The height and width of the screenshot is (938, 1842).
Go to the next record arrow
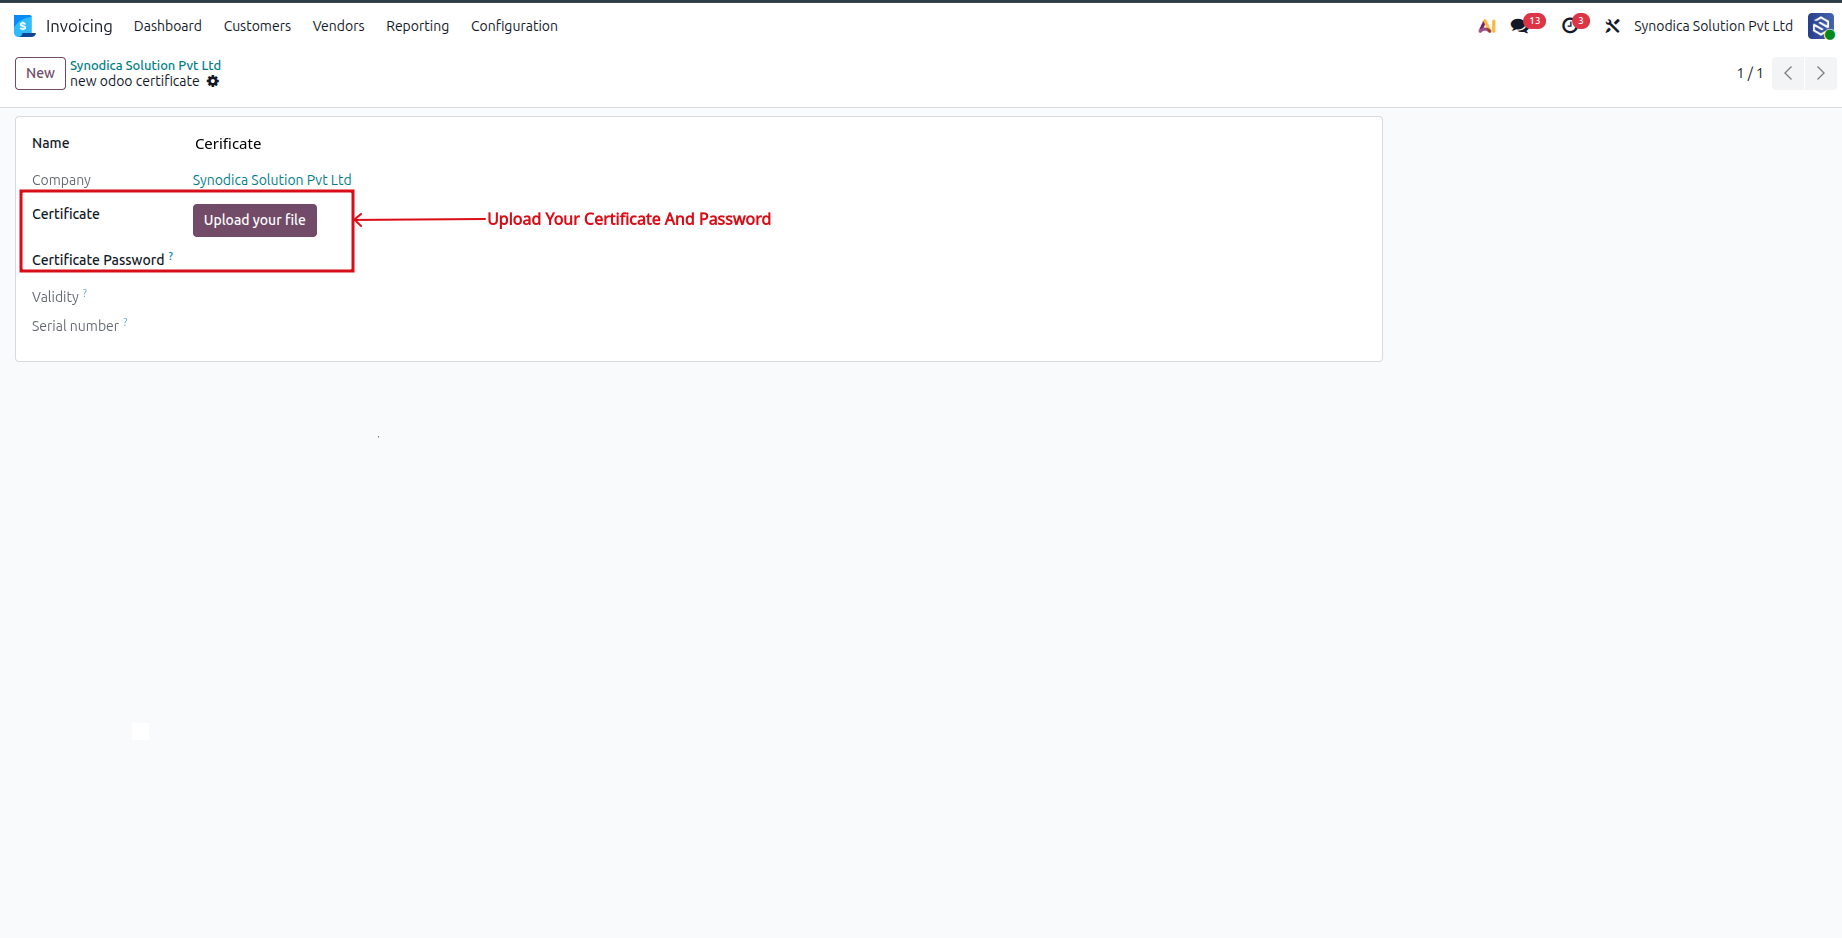1820,73
